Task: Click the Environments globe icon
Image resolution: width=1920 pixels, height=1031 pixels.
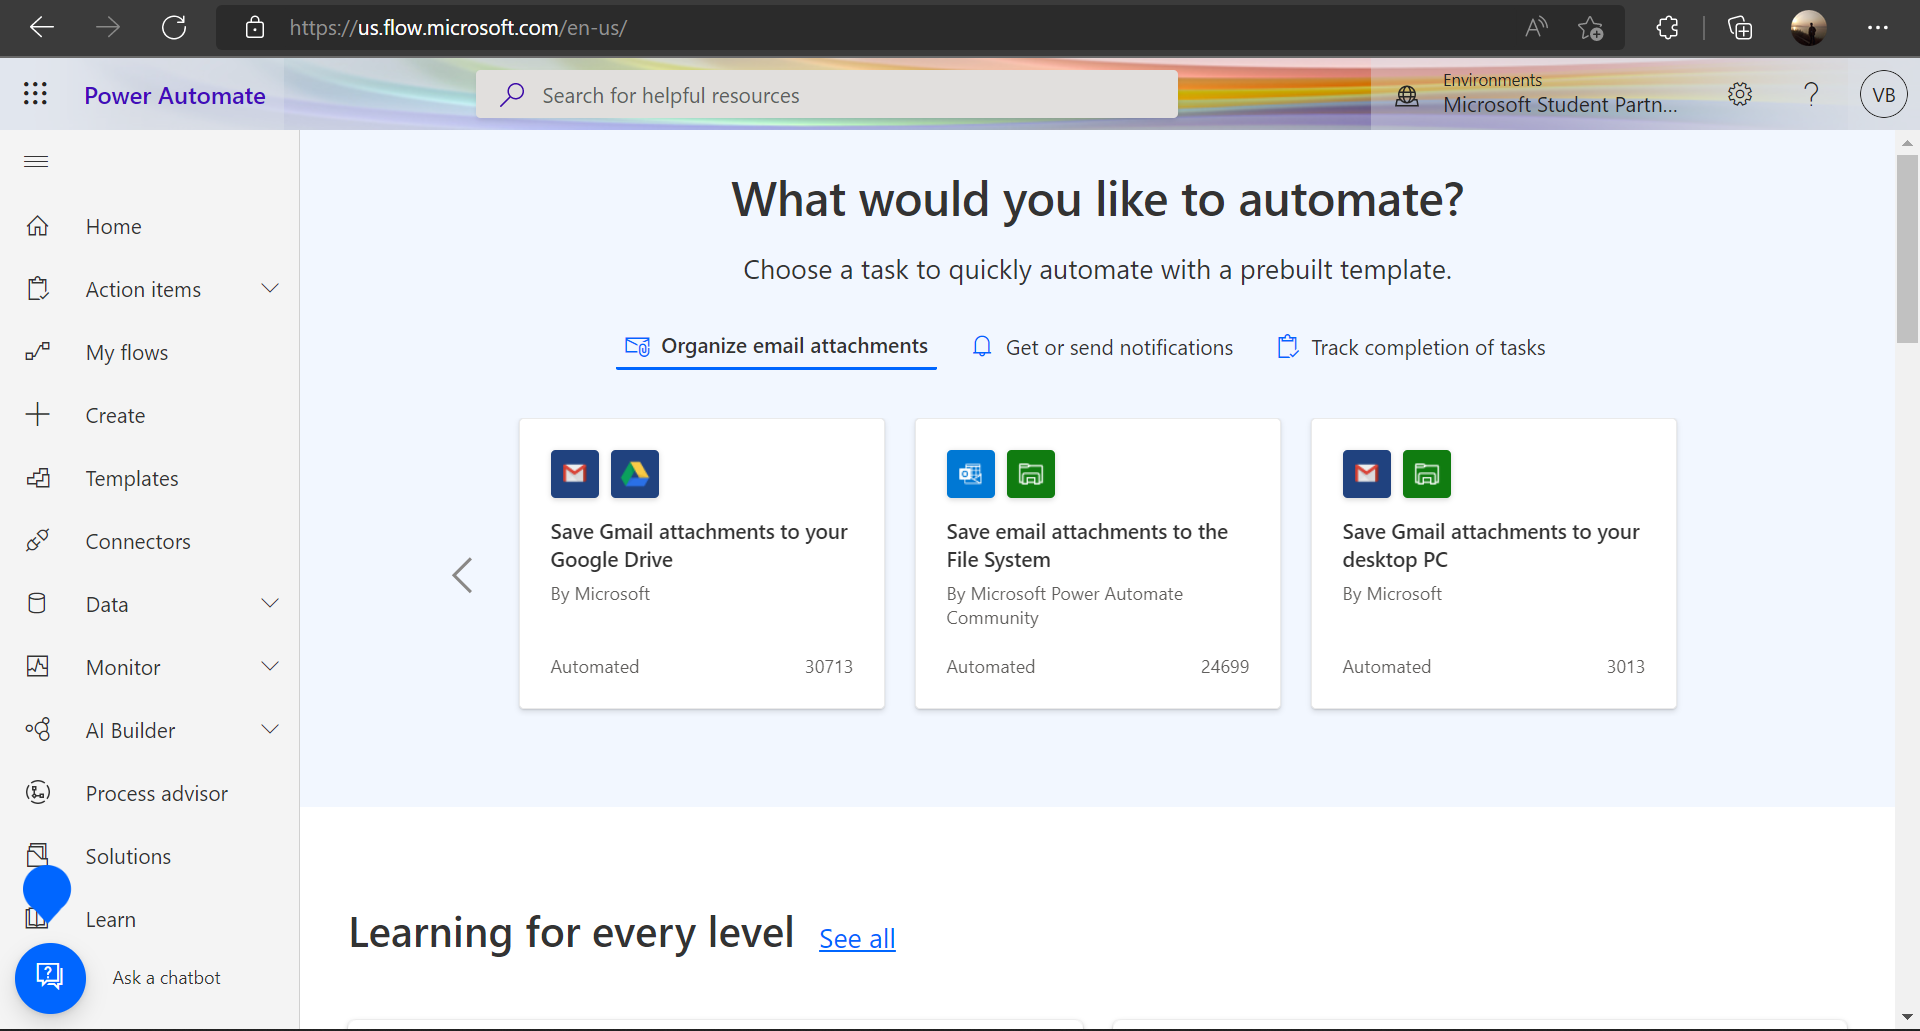Action: [x=1407, y=95]
